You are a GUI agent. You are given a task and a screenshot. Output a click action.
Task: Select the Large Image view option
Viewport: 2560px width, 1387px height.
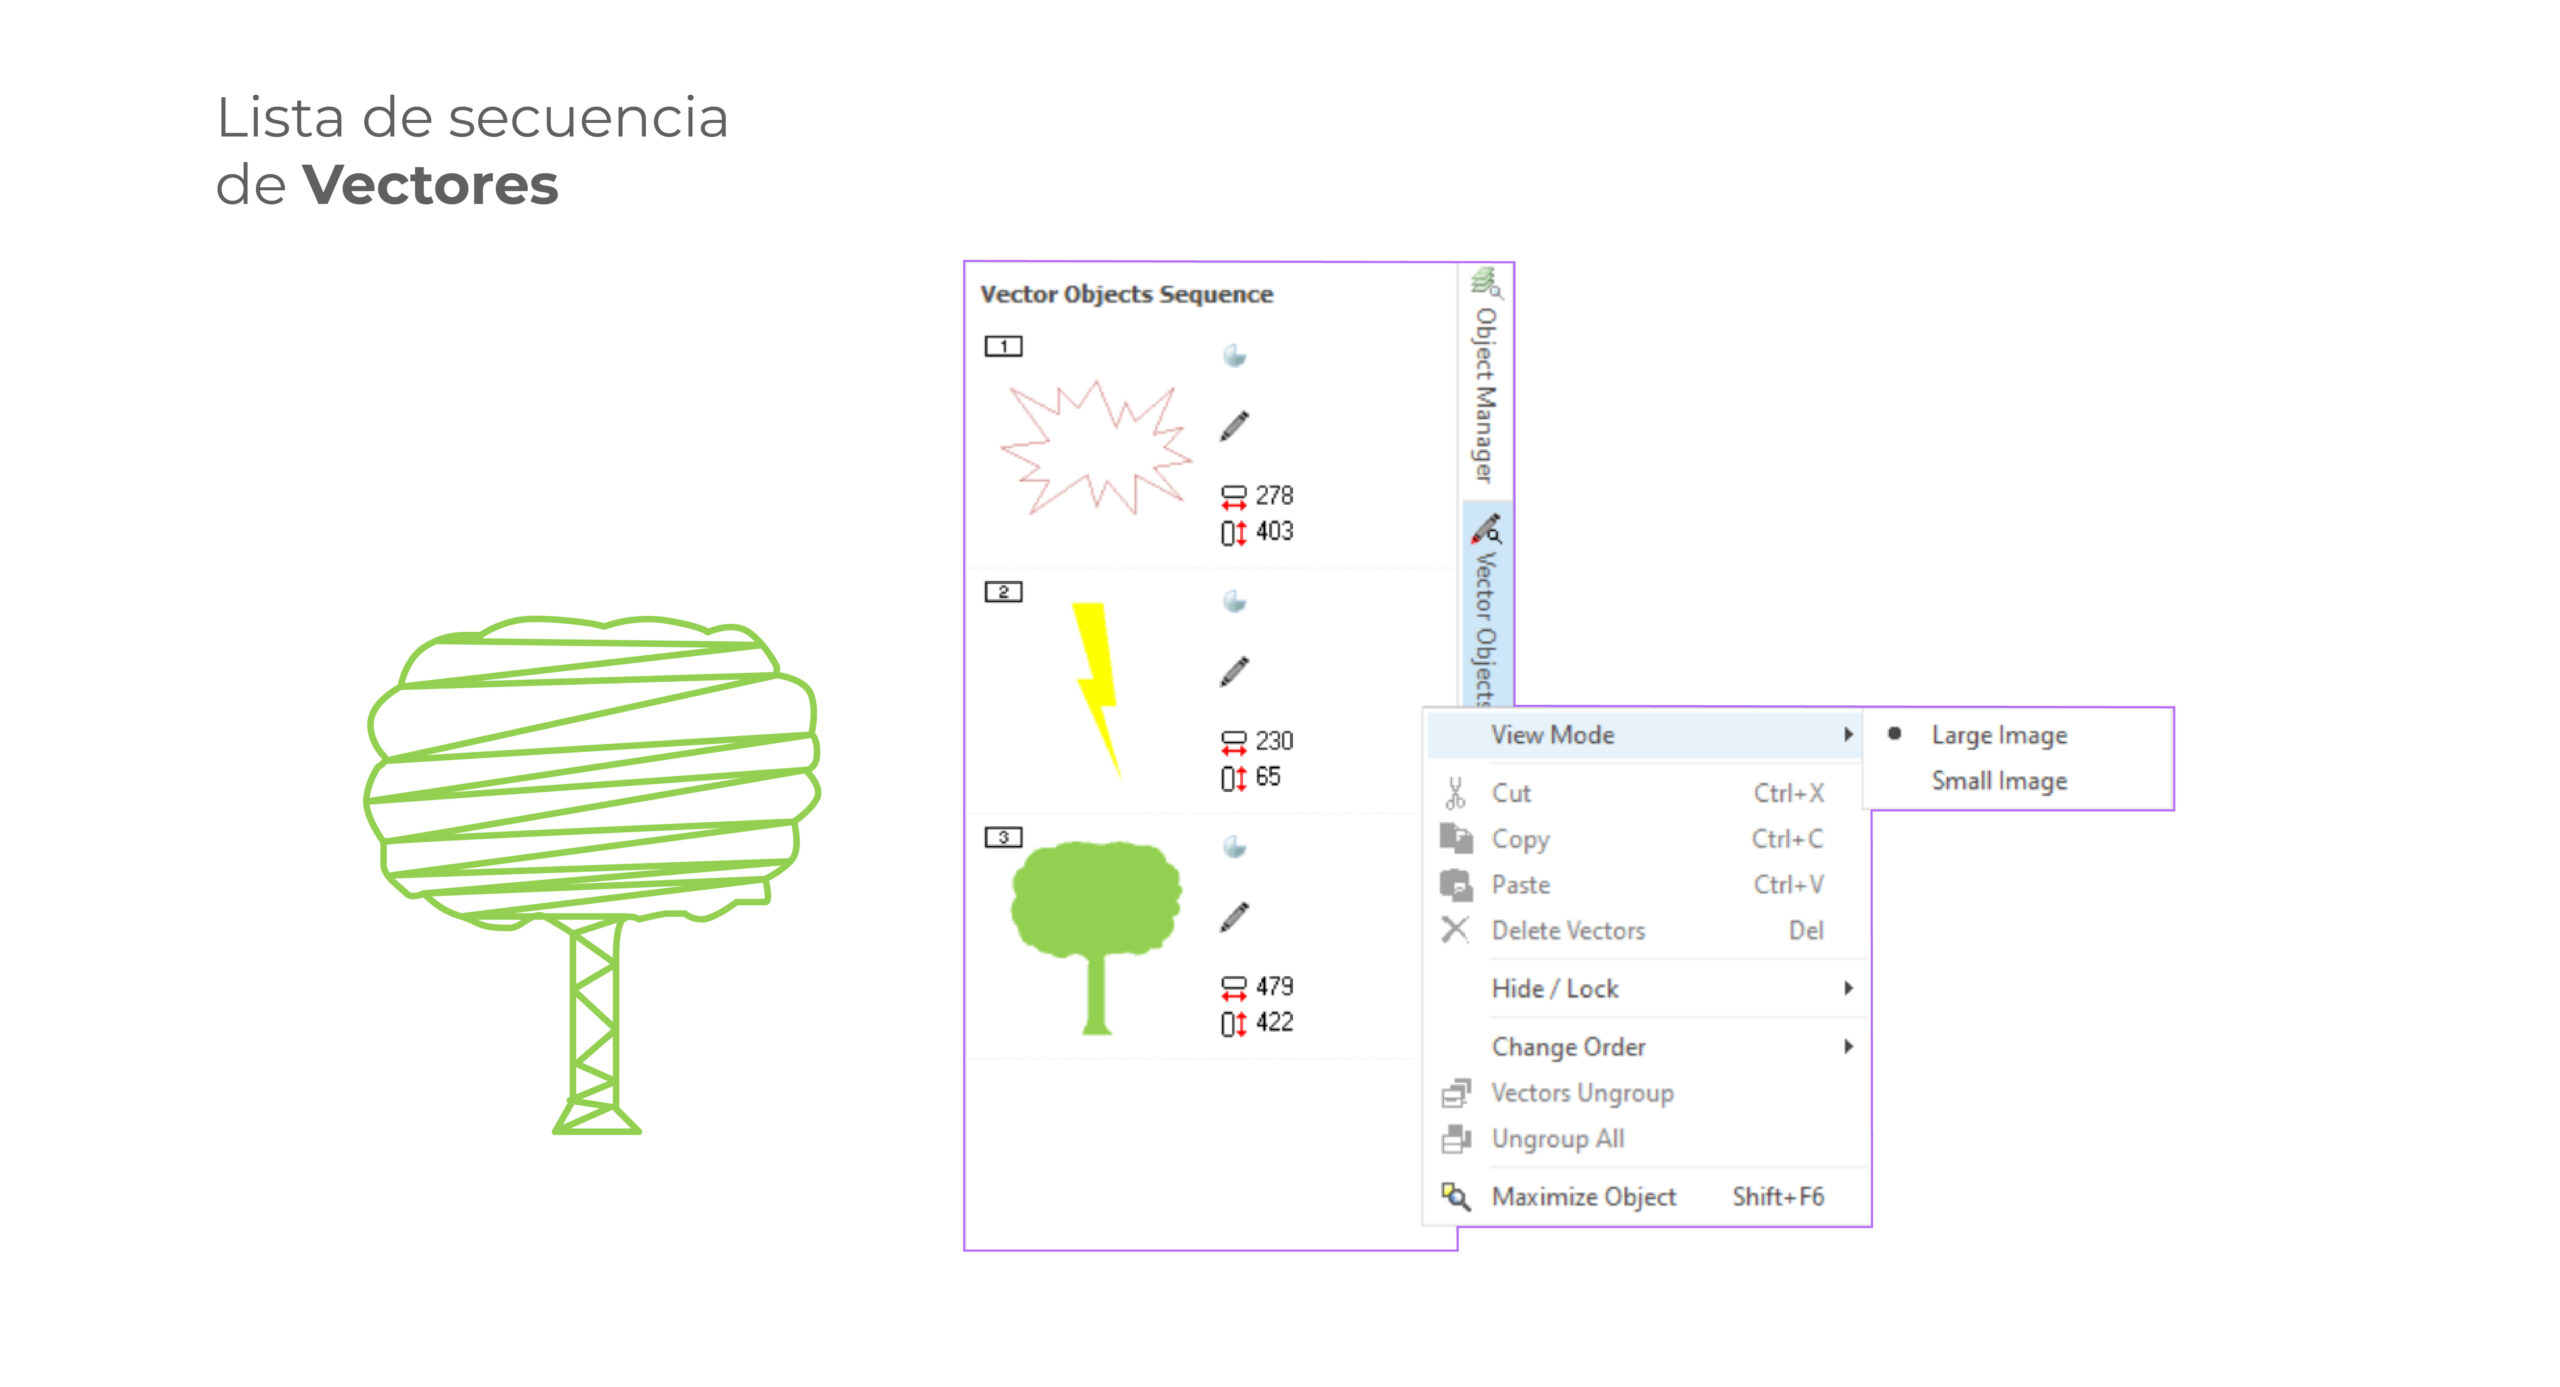1998,735
